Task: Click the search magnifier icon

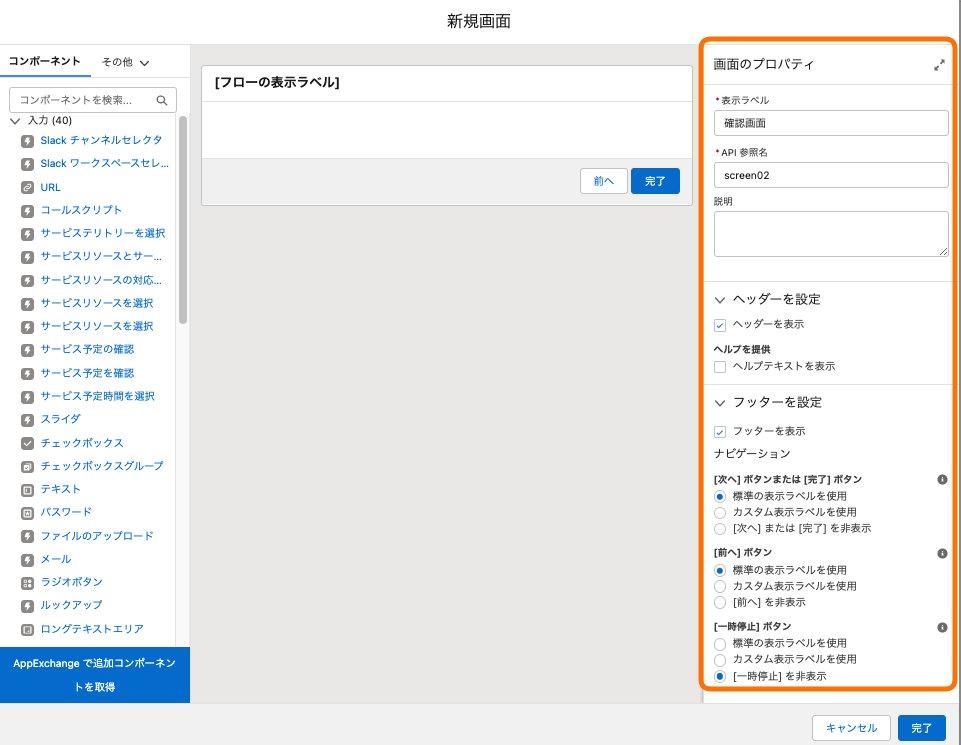Action: click(162, 100)
